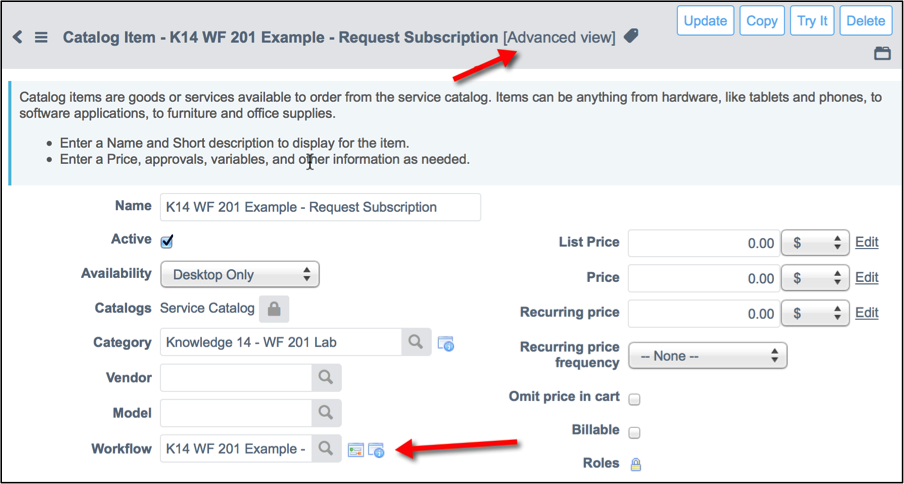Open Model lookup magnifier icon
The image size is (904, 484).
pos(326,413)
